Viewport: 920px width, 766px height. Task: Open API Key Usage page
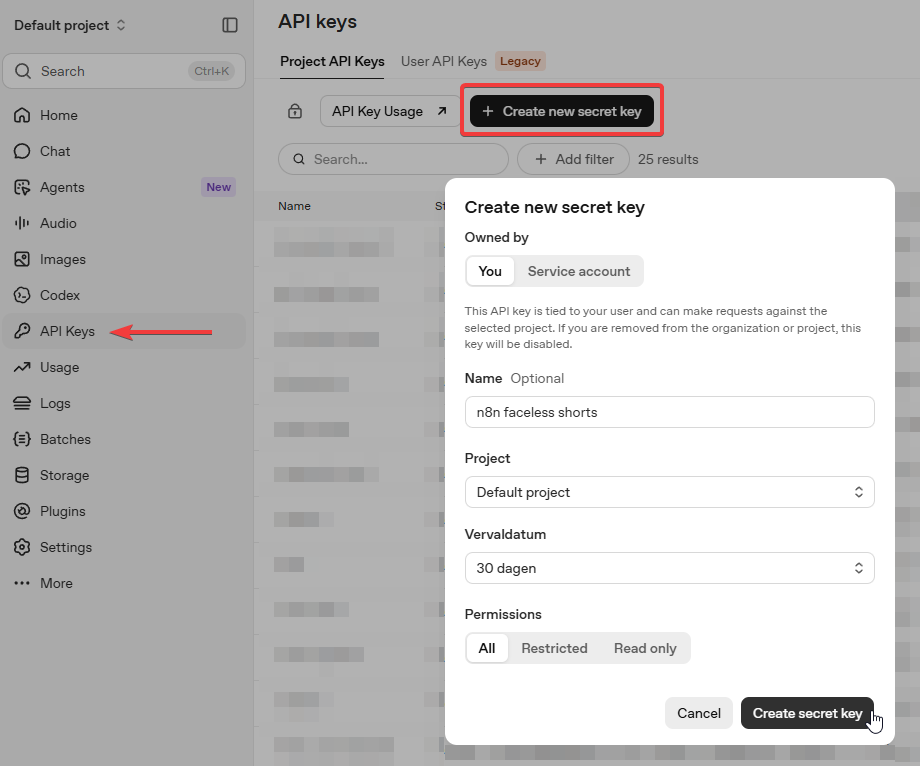pyautogui.click(x=390, y=111)
